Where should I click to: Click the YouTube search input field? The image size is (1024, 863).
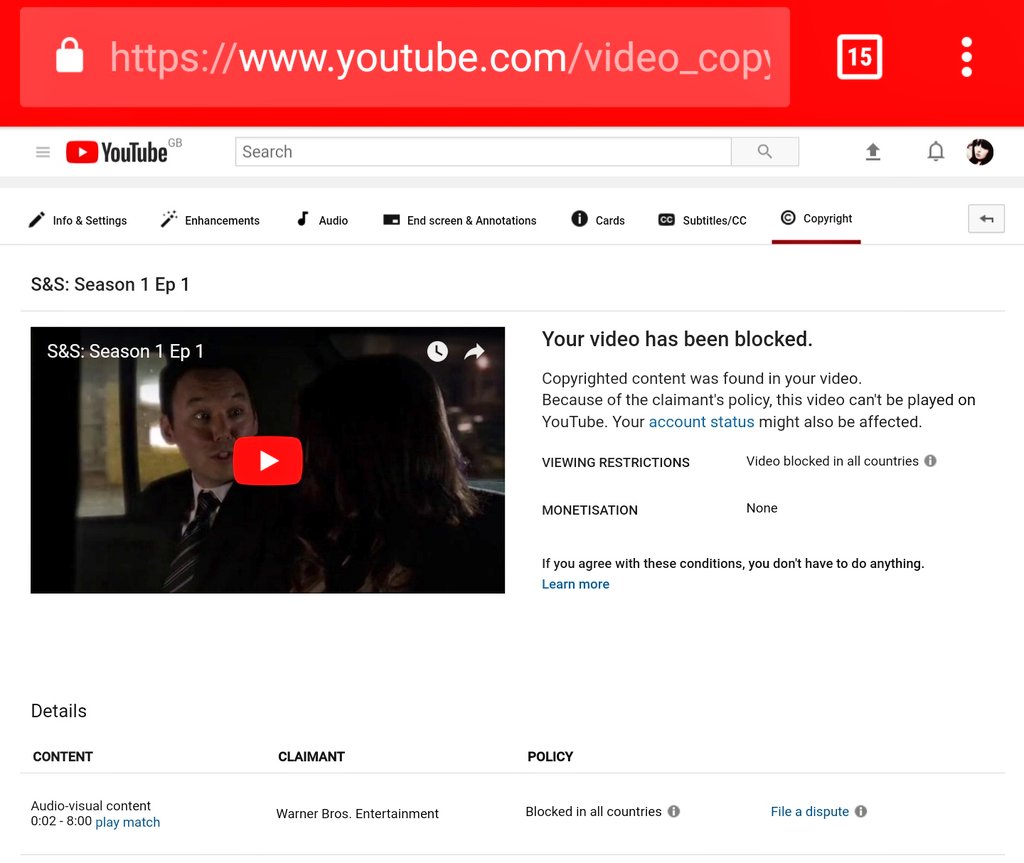click(483, 152)
